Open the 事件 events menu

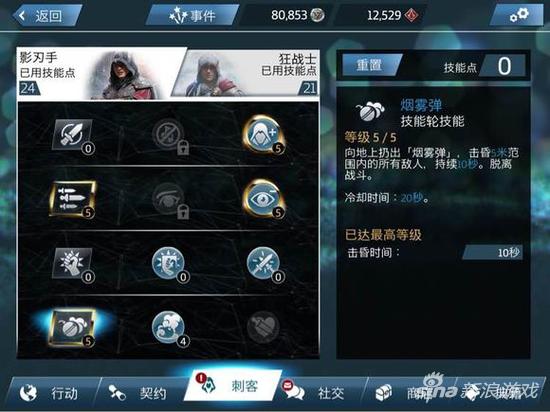[x=192, y=15]
